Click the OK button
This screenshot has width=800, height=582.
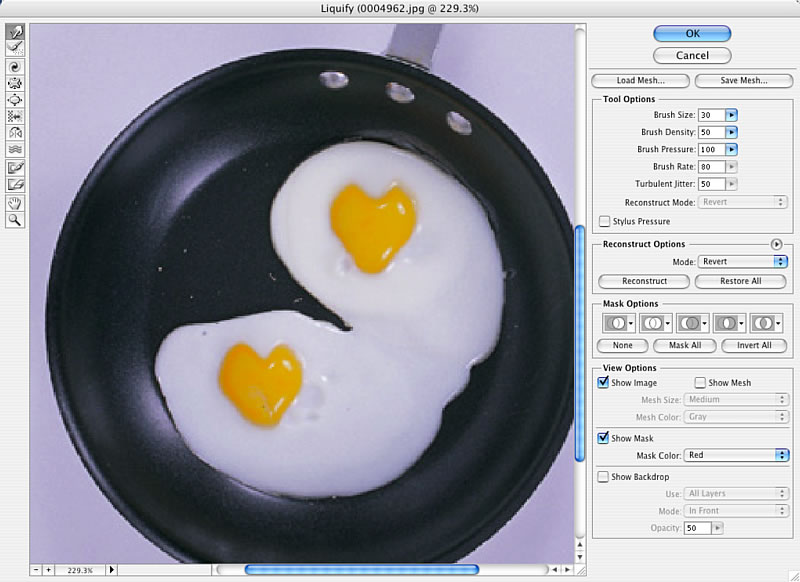[x=692, y=34]
